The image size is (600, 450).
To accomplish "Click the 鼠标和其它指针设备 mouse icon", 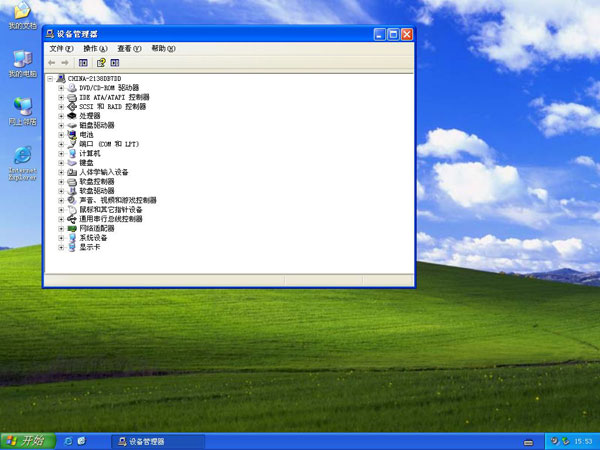I will click(x=72, y=210).
